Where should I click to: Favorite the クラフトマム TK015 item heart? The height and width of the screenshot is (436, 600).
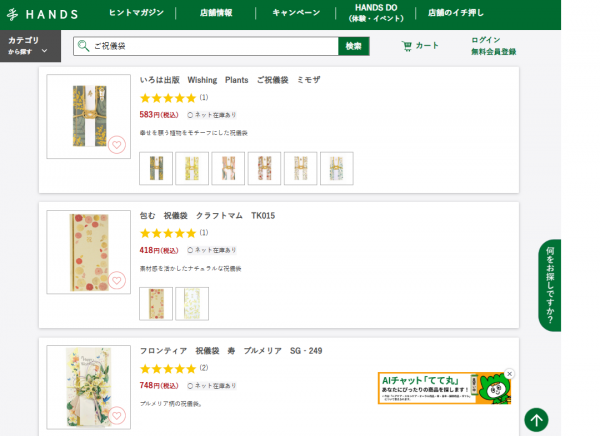point(117,281)
